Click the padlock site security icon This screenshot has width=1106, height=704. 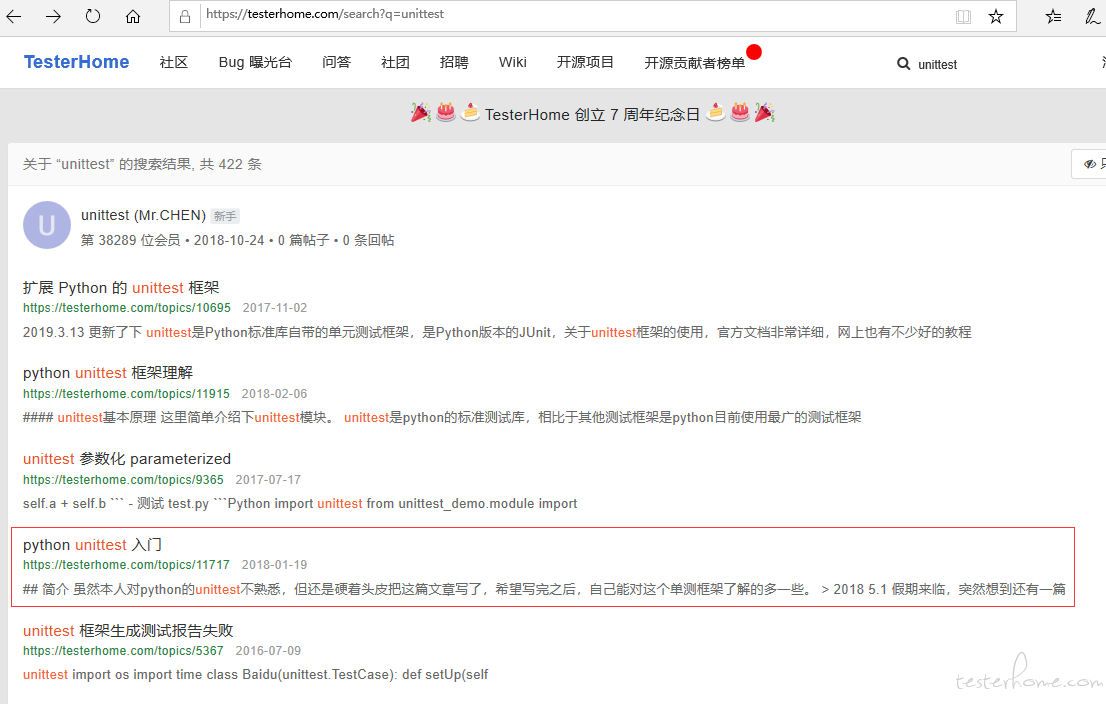coord(185,17)
